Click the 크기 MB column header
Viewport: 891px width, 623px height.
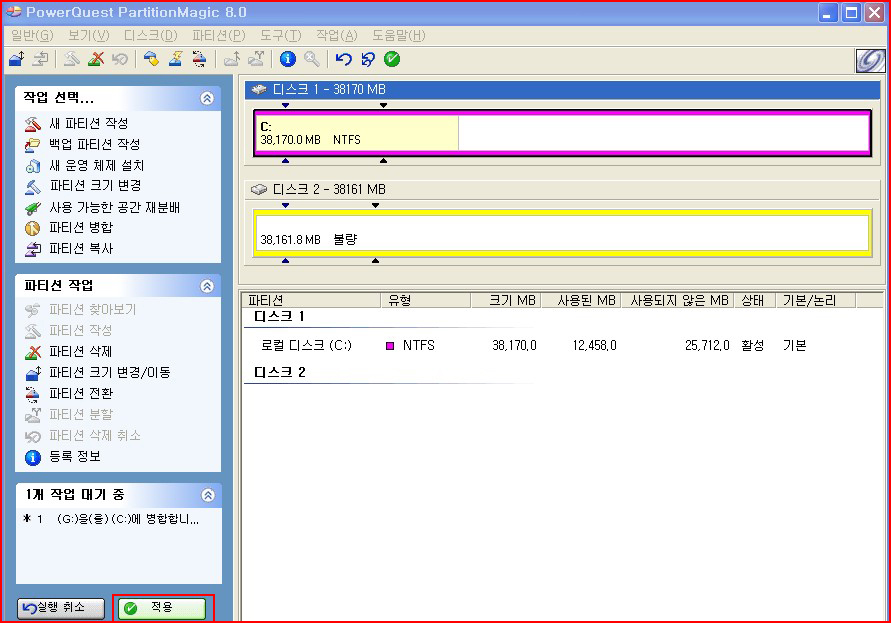pyautogui.click(x=506, y=300)
